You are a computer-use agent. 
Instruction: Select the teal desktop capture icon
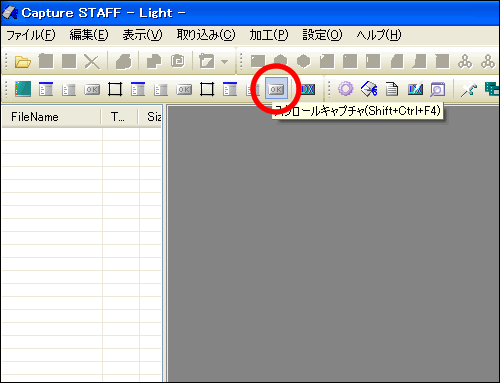[23, 89]
